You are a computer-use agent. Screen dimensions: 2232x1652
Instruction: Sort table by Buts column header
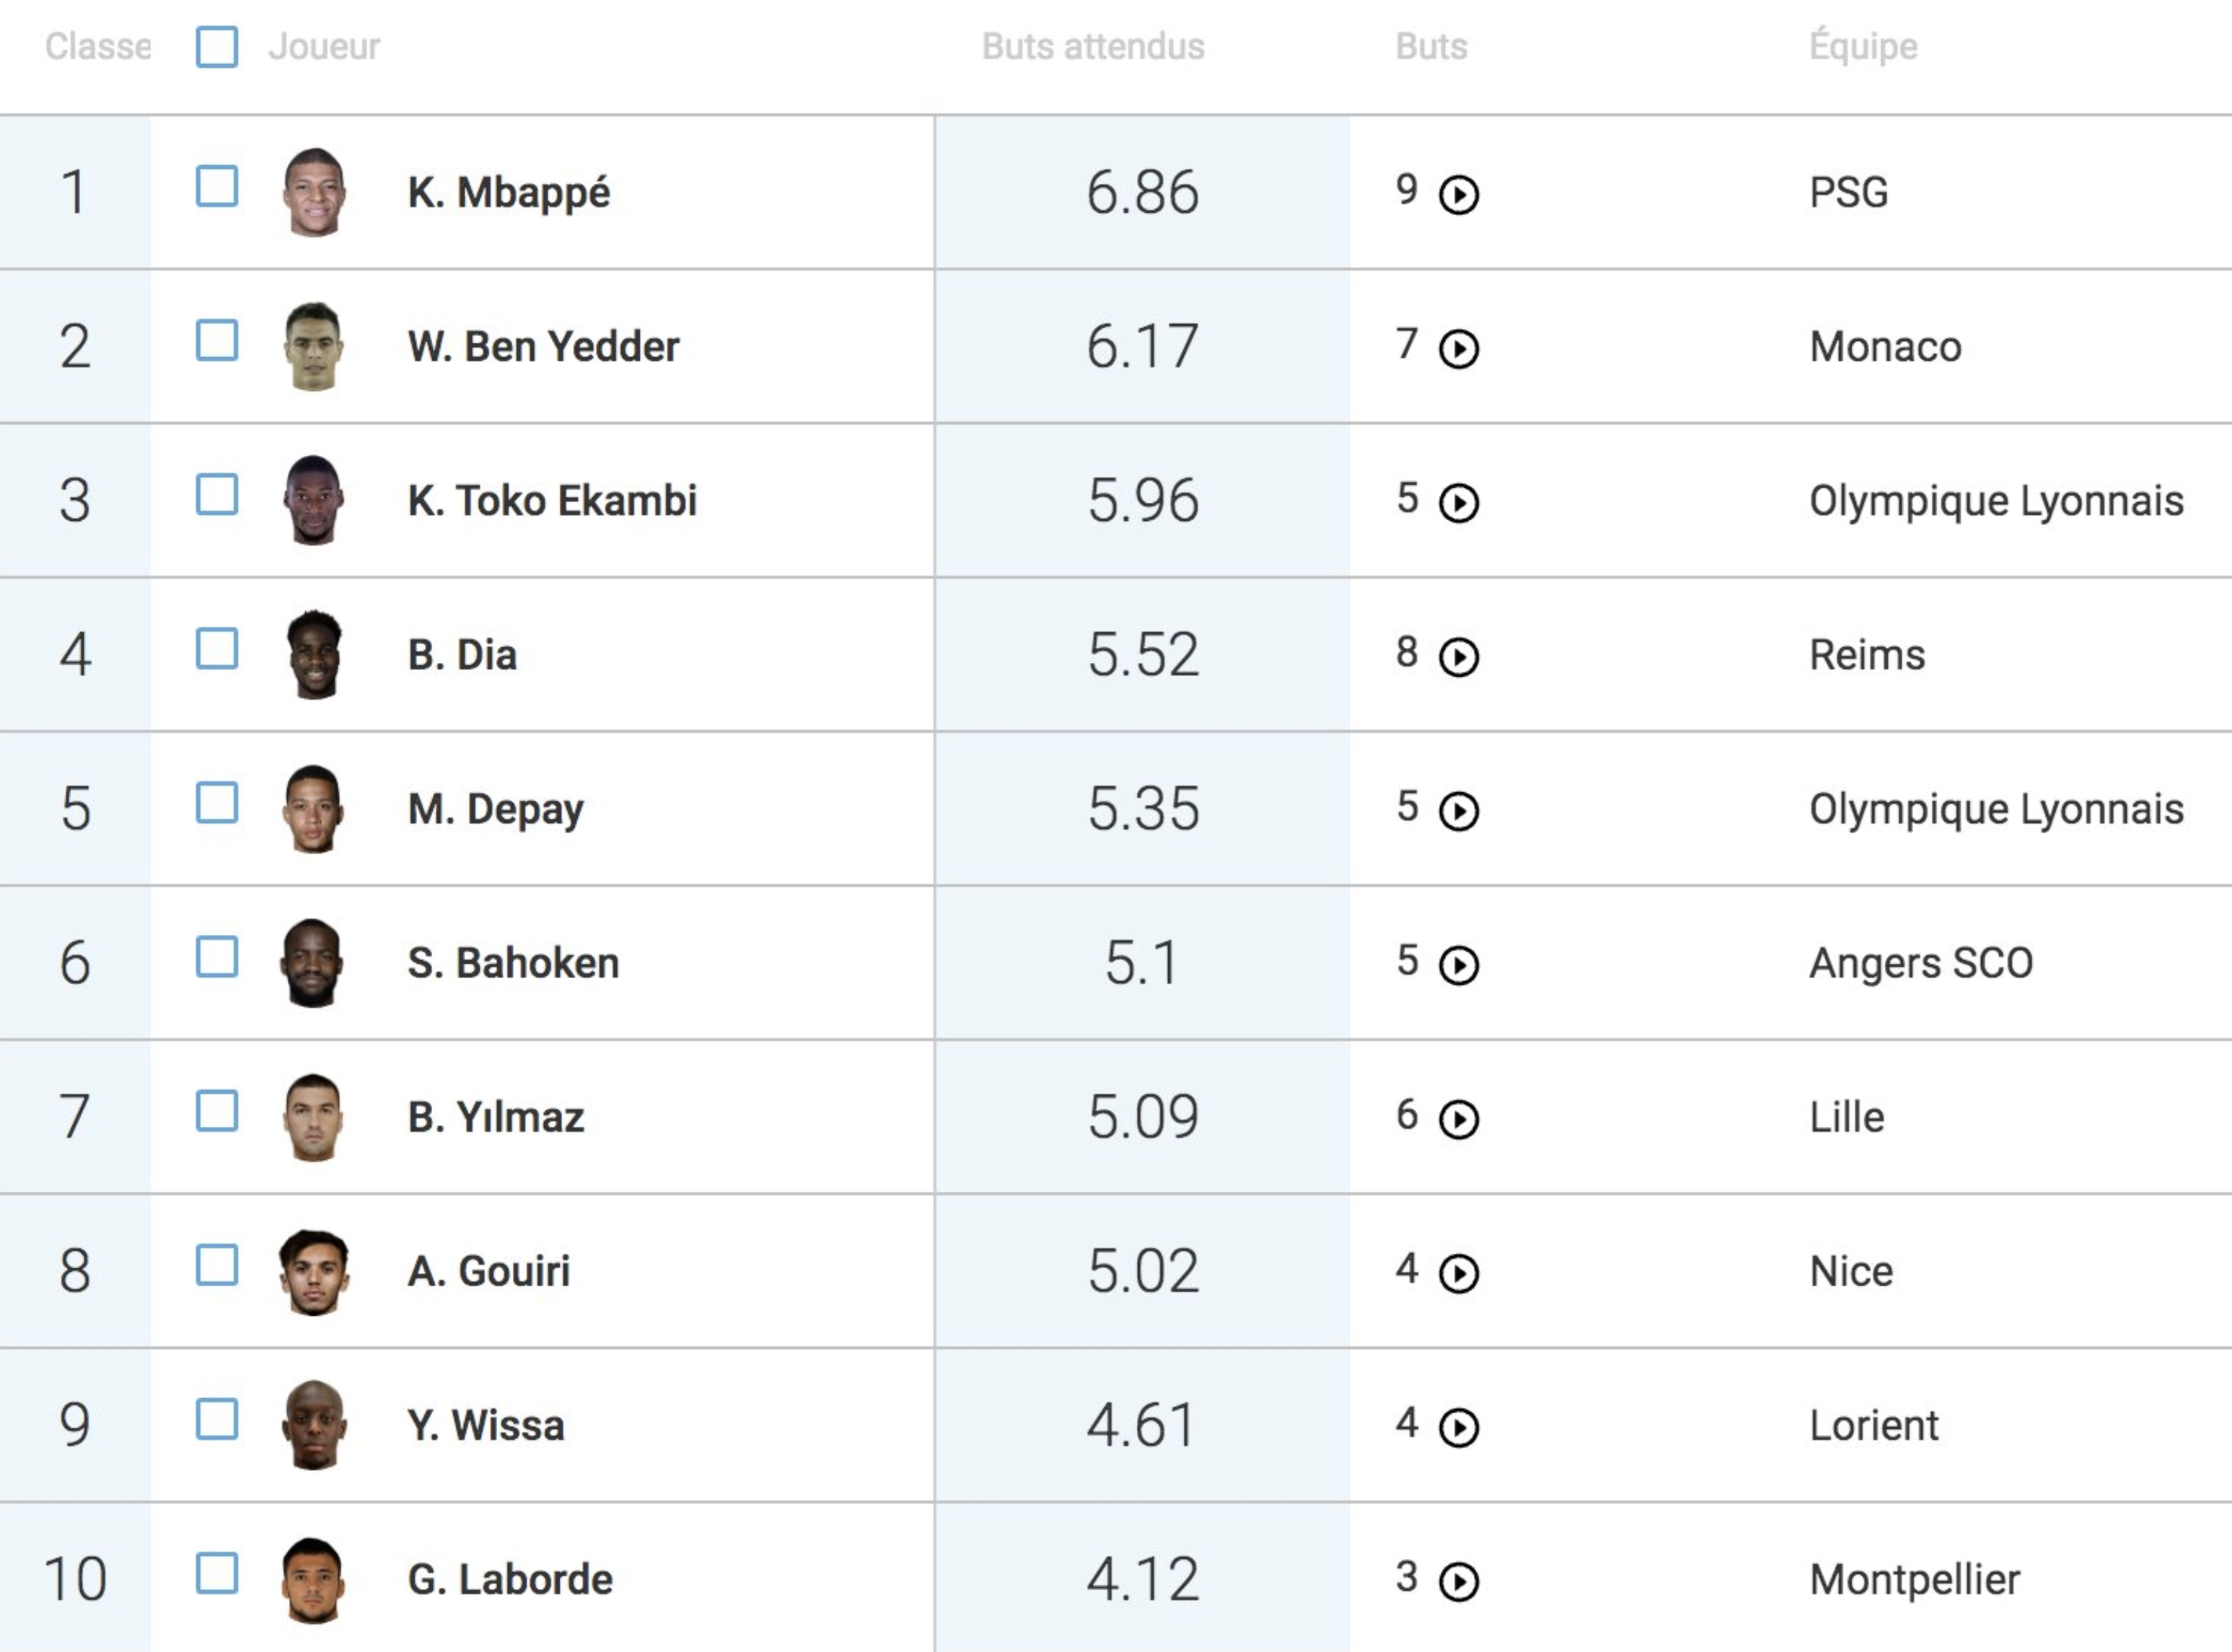[1431, 47]
